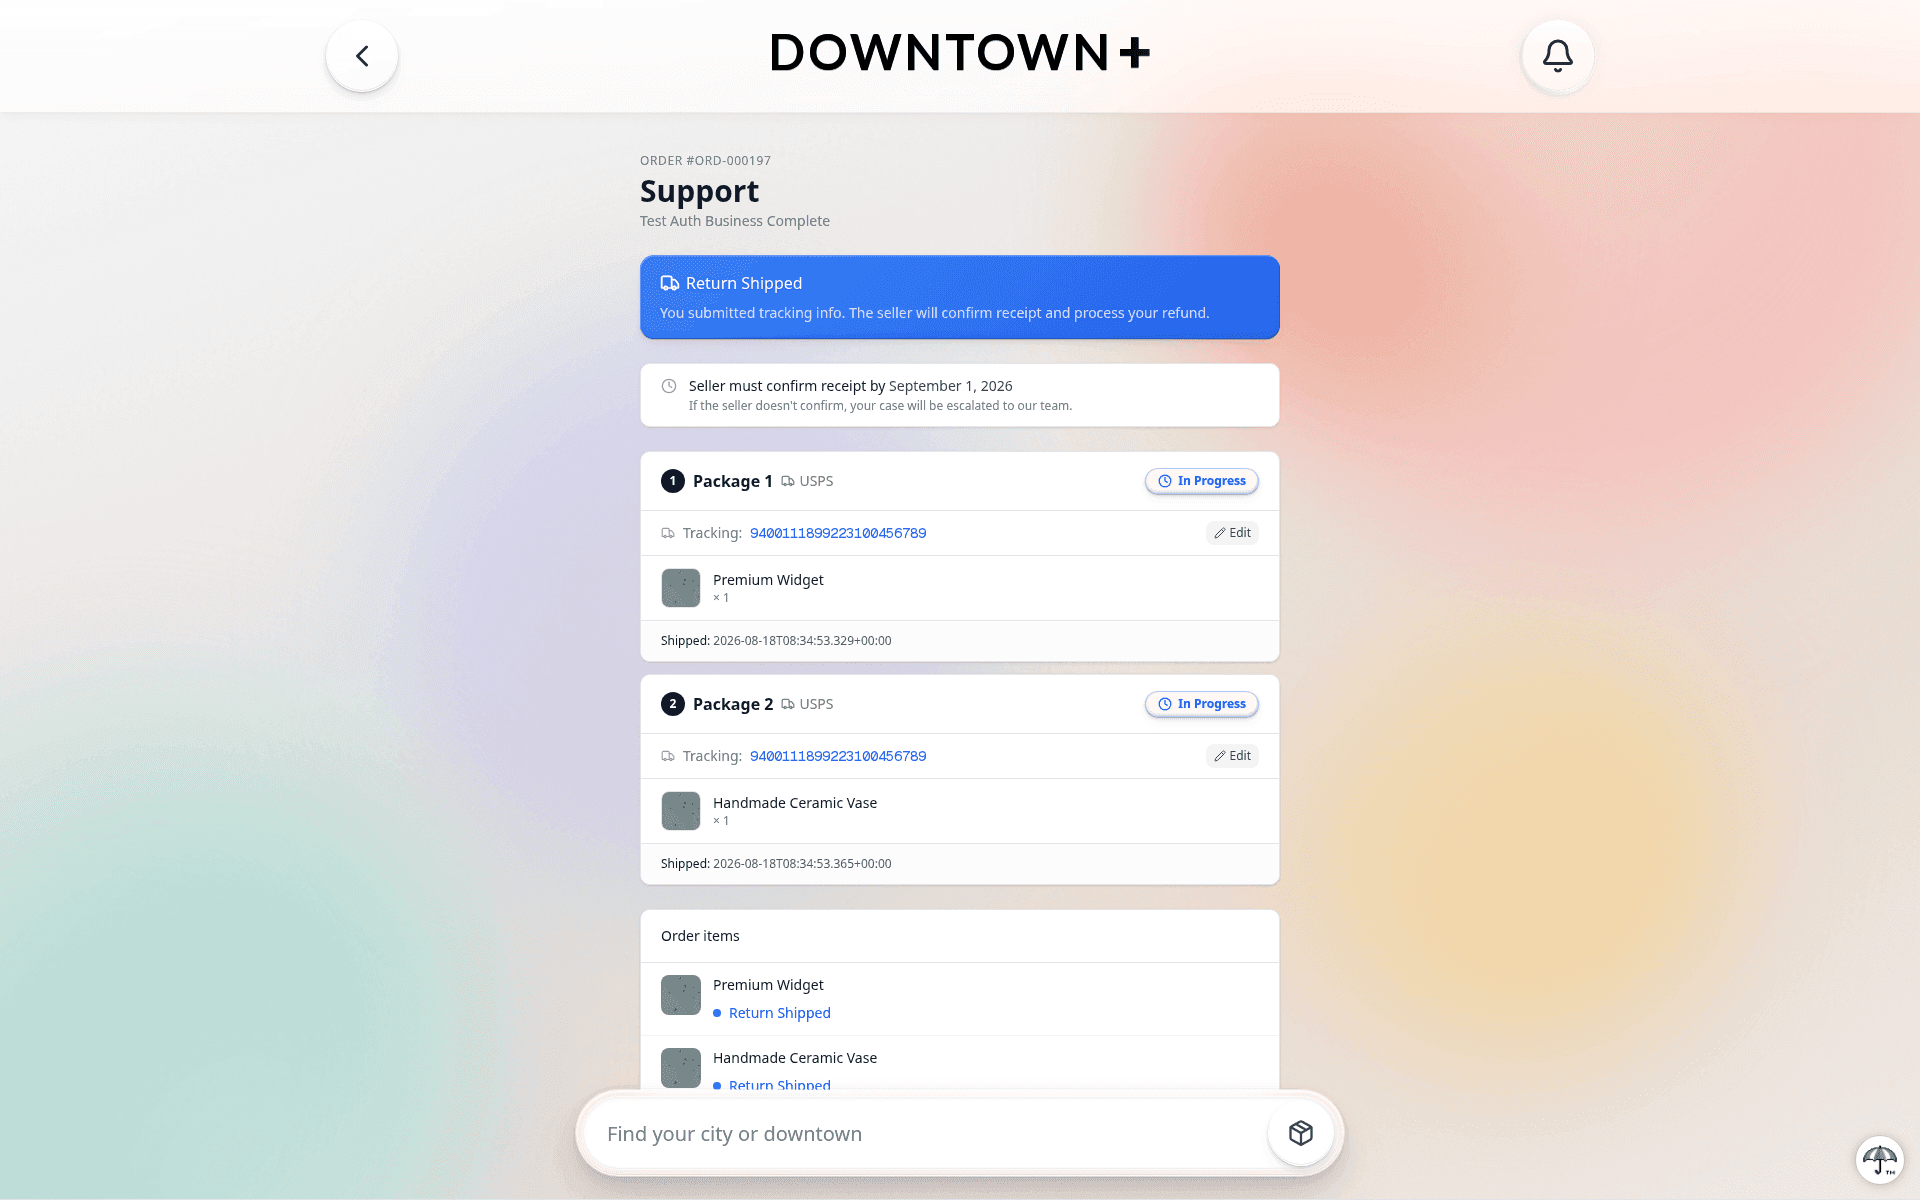Click the number 2 badge on Package 2

click(673, 704)
